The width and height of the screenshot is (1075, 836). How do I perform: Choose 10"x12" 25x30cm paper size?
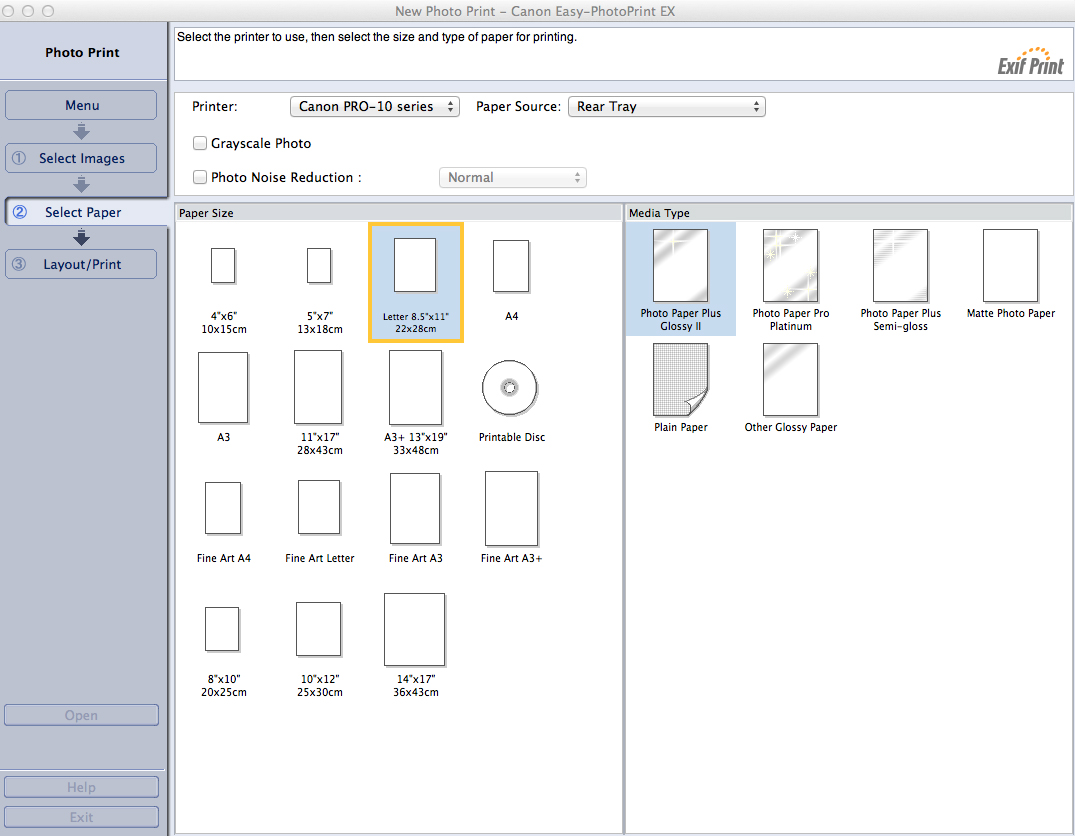(x=319, y=630)
